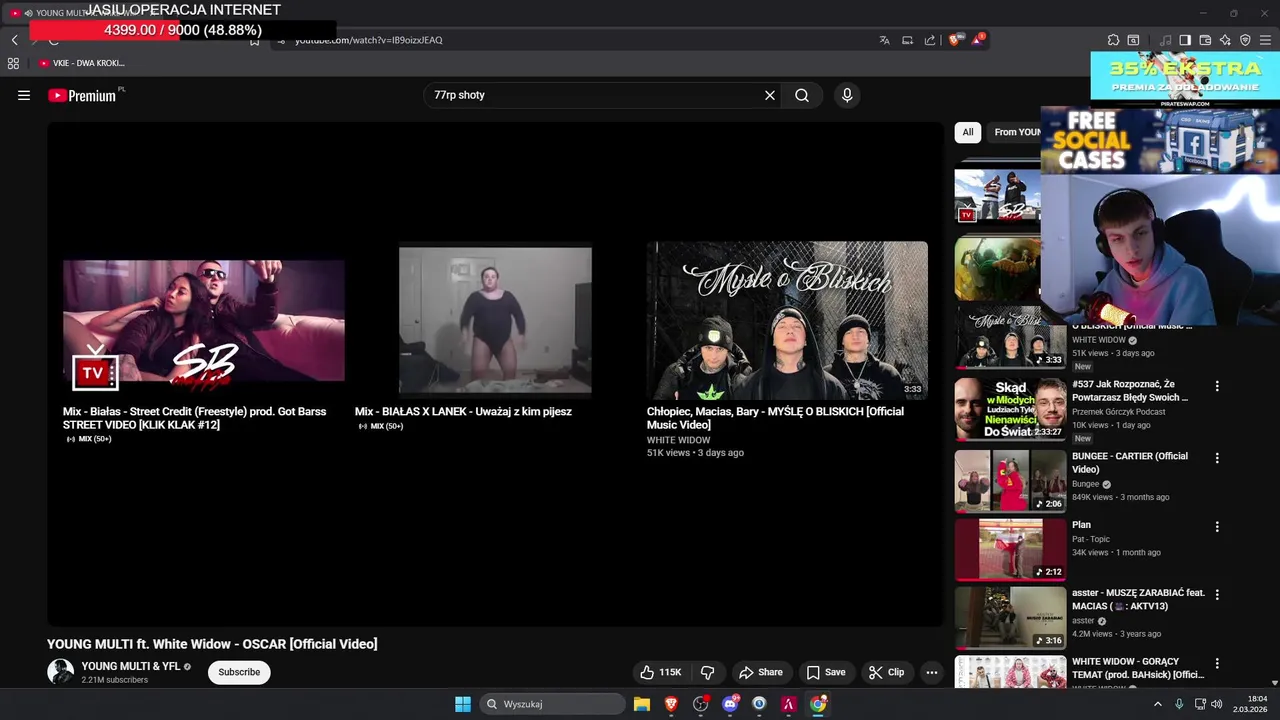Click the browser address bar URL
1280x720 pixels.
369,40
